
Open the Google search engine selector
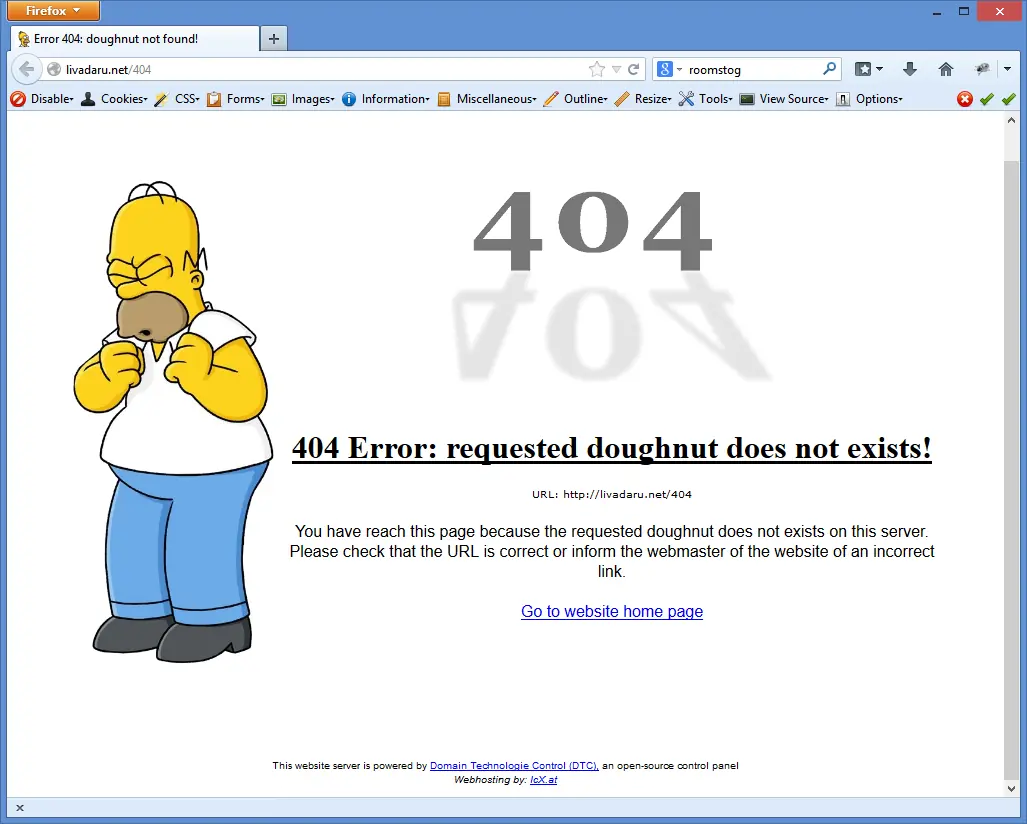(669, 69)
